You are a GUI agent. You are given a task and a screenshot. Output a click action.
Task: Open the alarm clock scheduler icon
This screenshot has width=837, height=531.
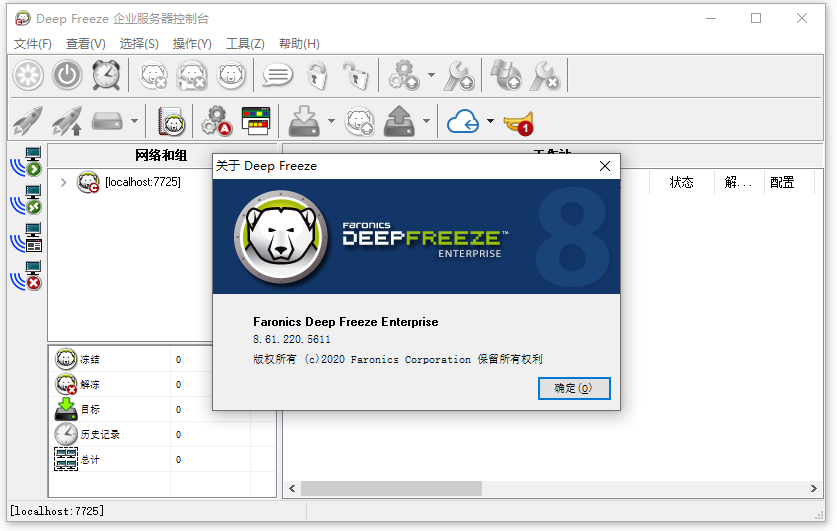(x=106, y=75)
